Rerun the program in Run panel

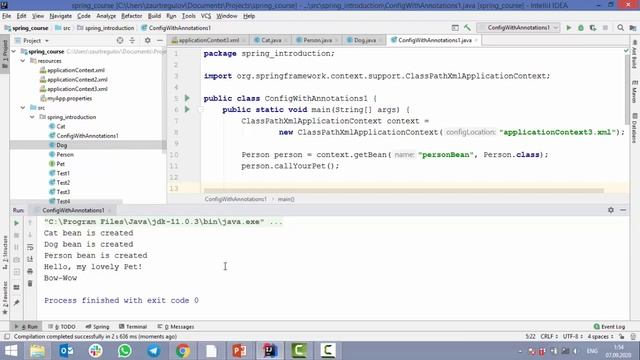[16, 223]
